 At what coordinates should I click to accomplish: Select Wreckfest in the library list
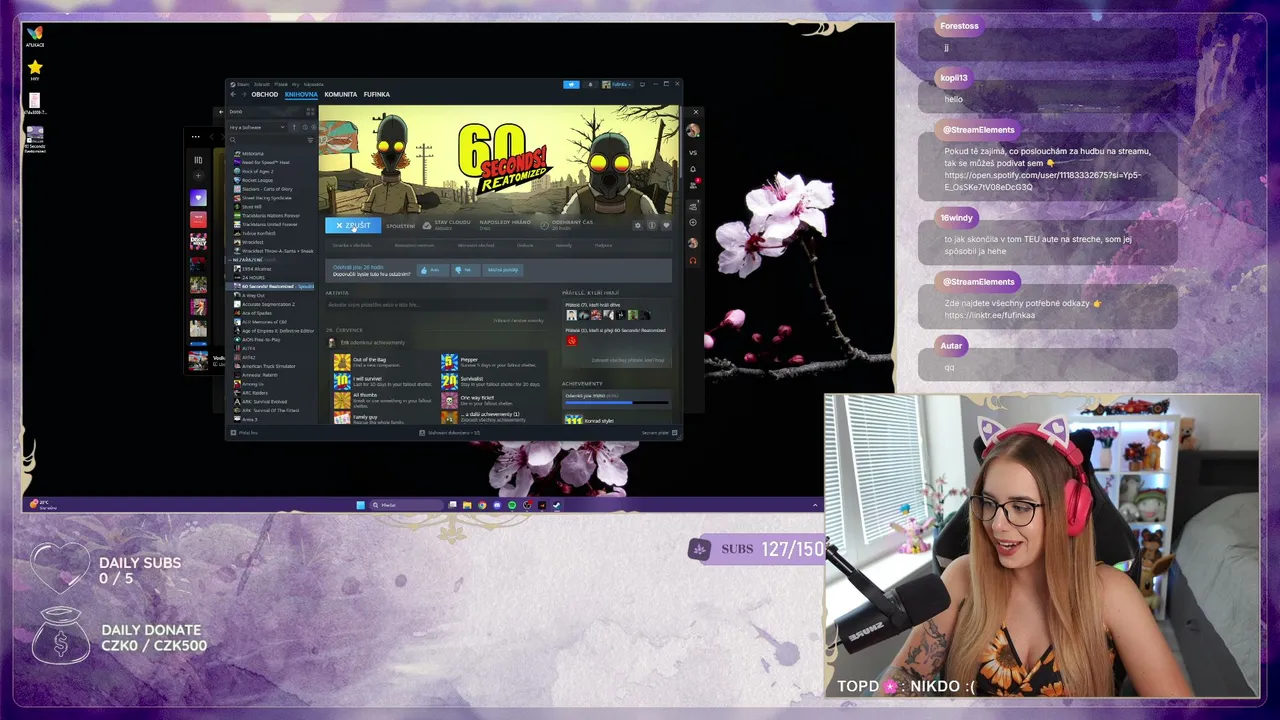249,242
